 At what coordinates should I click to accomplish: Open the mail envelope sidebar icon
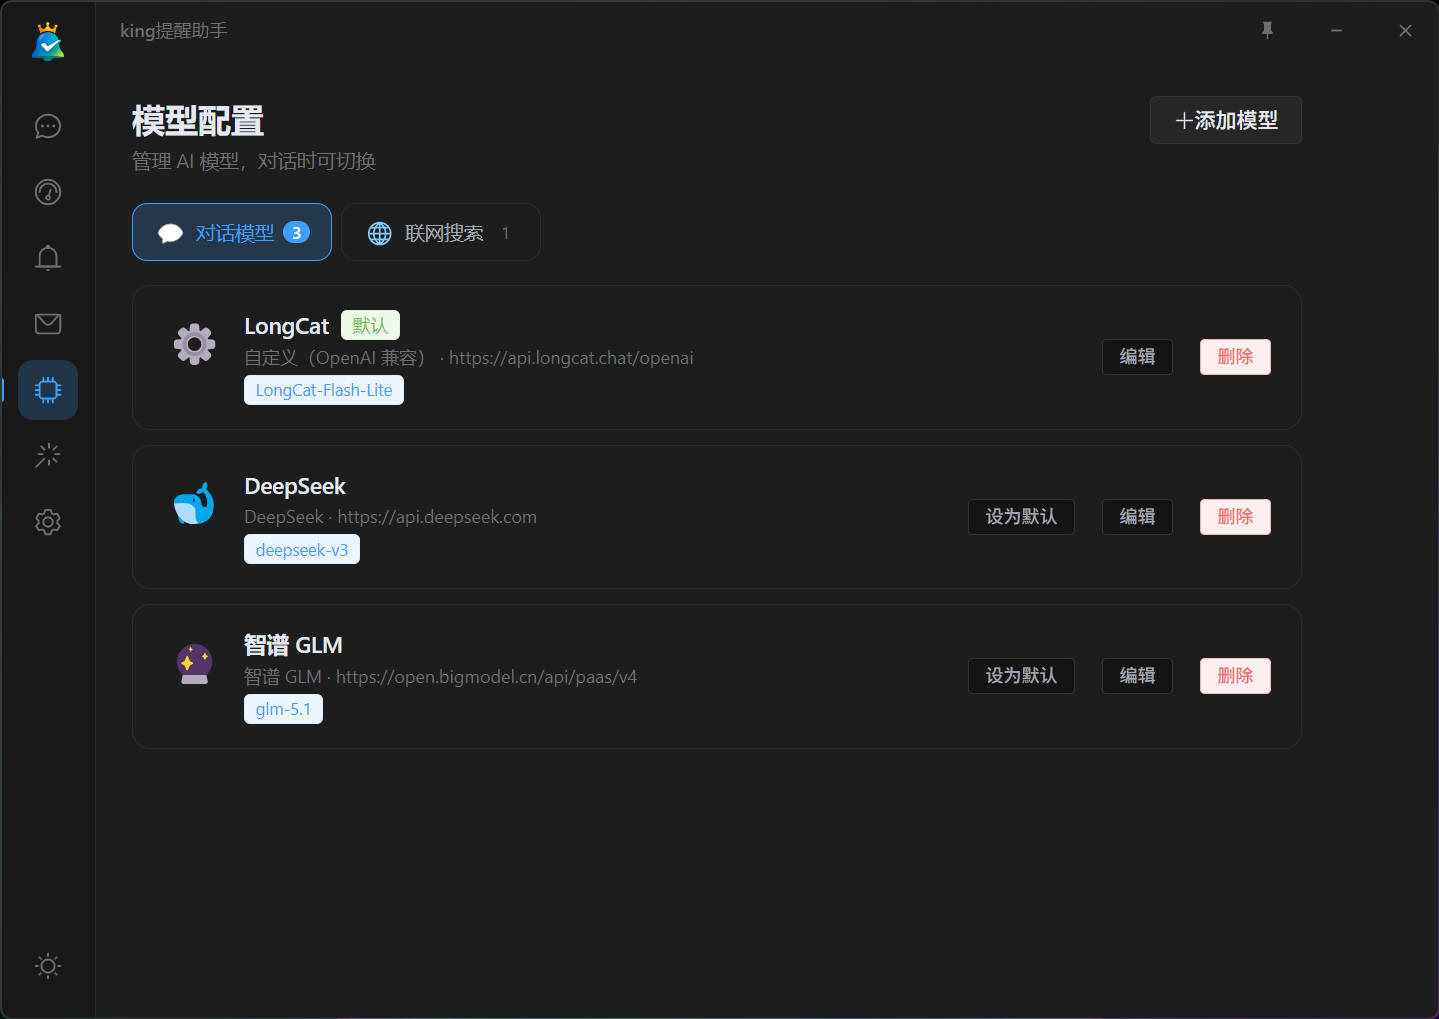(x=48, y=324)
